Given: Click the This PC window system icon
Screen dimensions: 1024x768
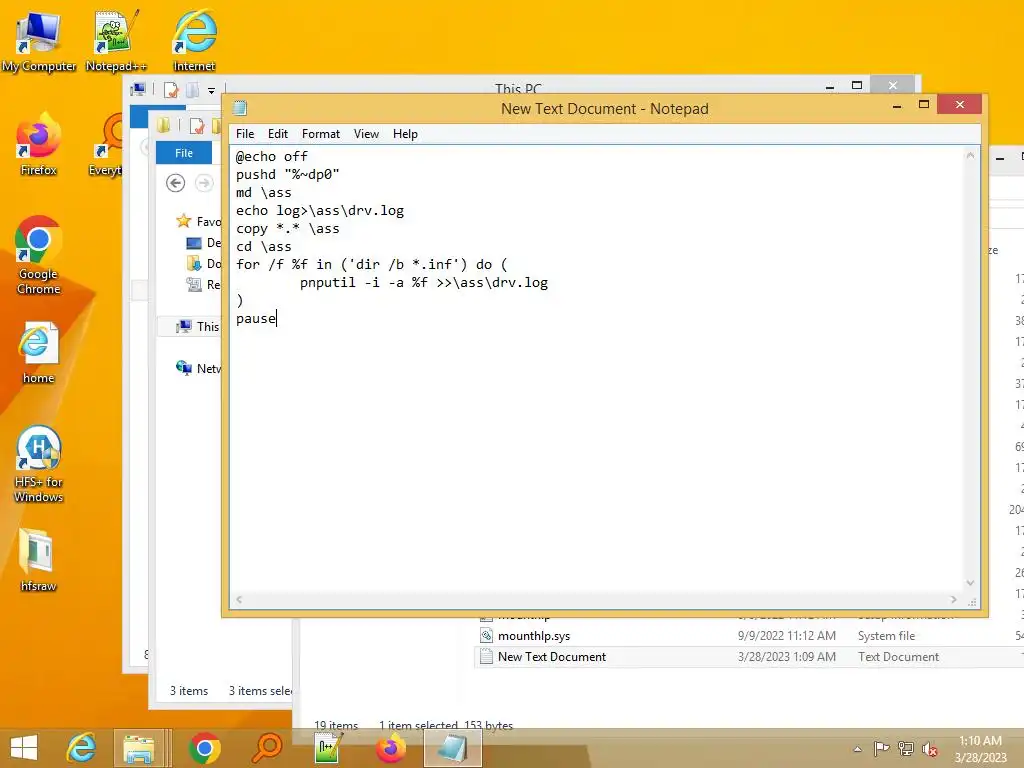Looking at the screenshot, I should [138, 89].
